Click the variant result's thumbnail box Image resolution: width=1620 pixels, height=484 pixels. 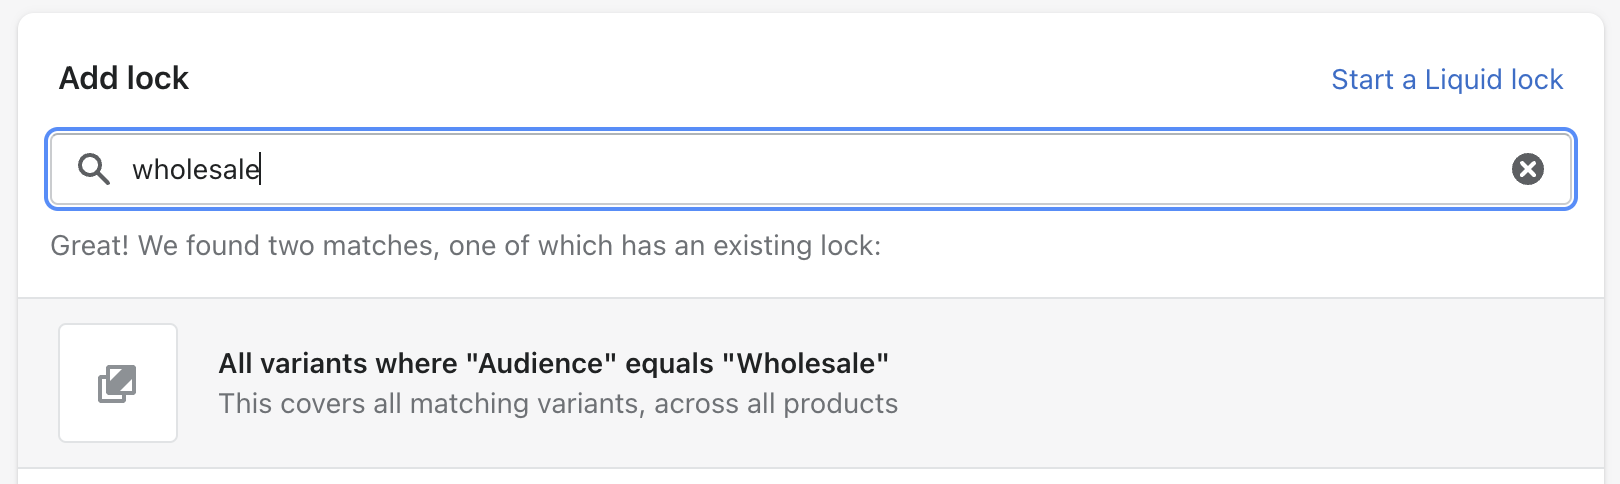coord(118,383)
